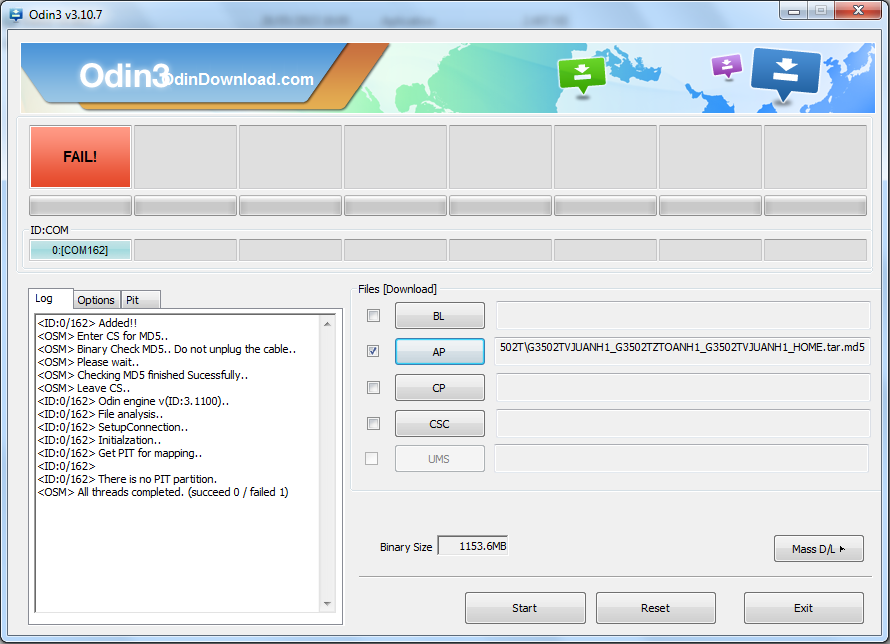This screenshot has height=644, width=890.
Task: Reset the Odin settings
Action: [656, 608]
